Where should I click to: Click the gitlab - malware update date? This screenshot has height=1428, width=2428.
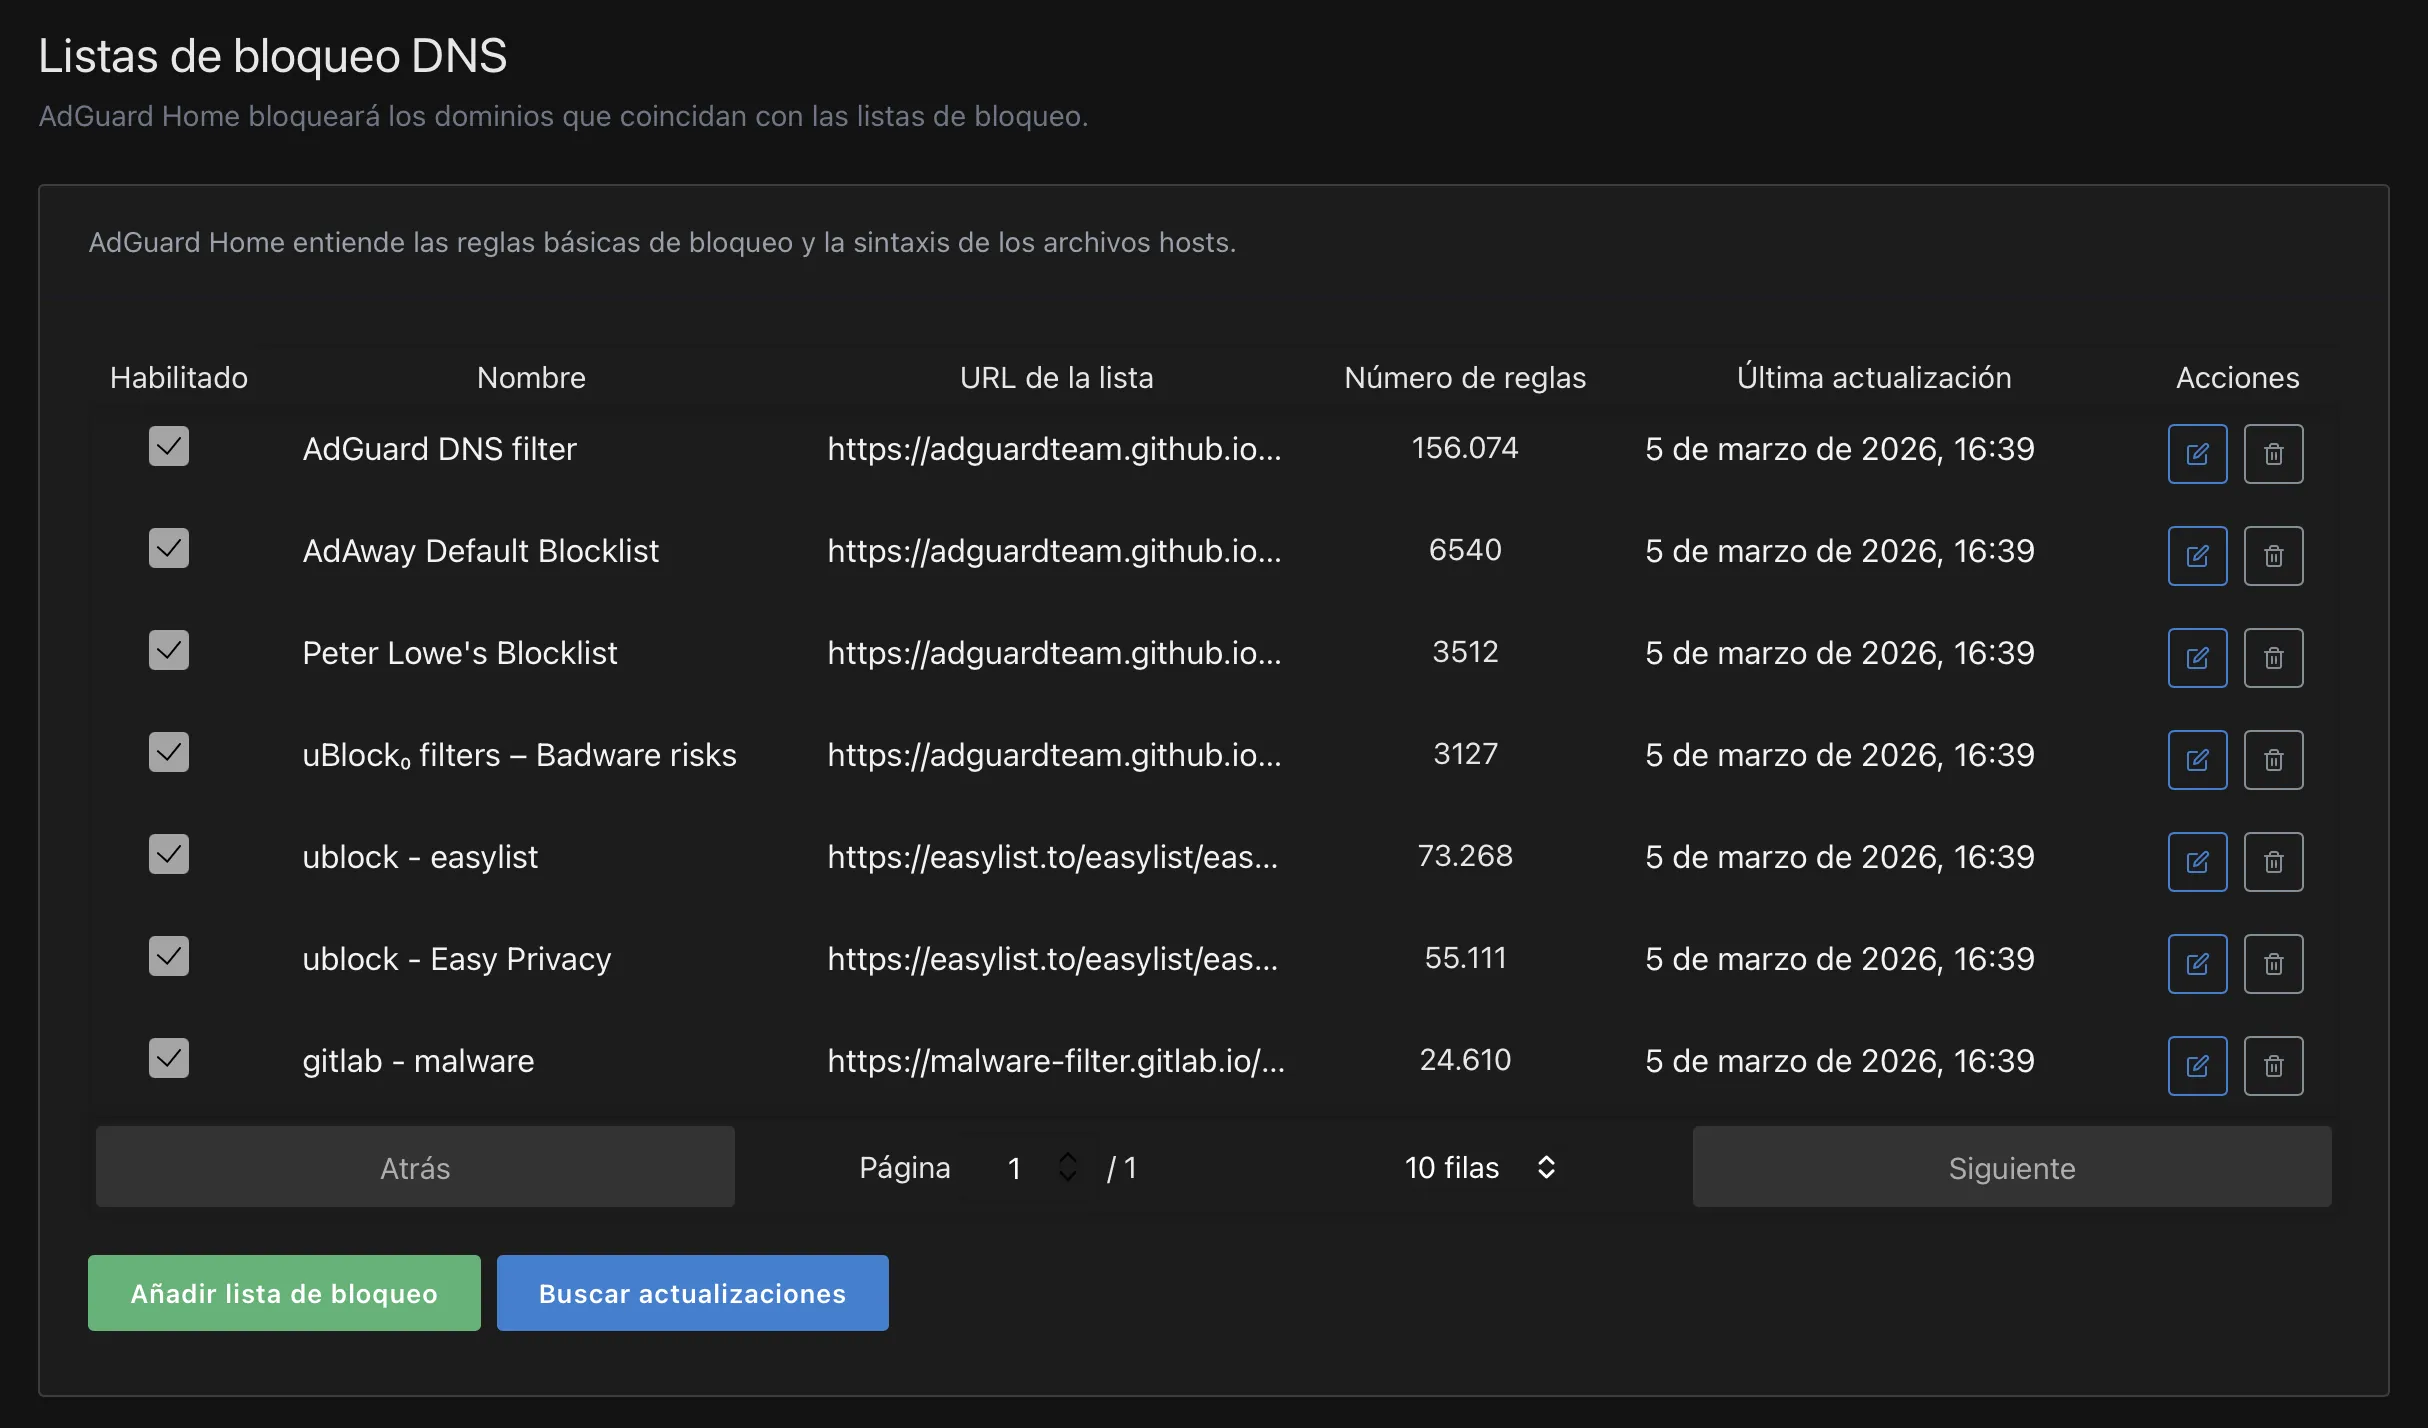[1840, 1061]
